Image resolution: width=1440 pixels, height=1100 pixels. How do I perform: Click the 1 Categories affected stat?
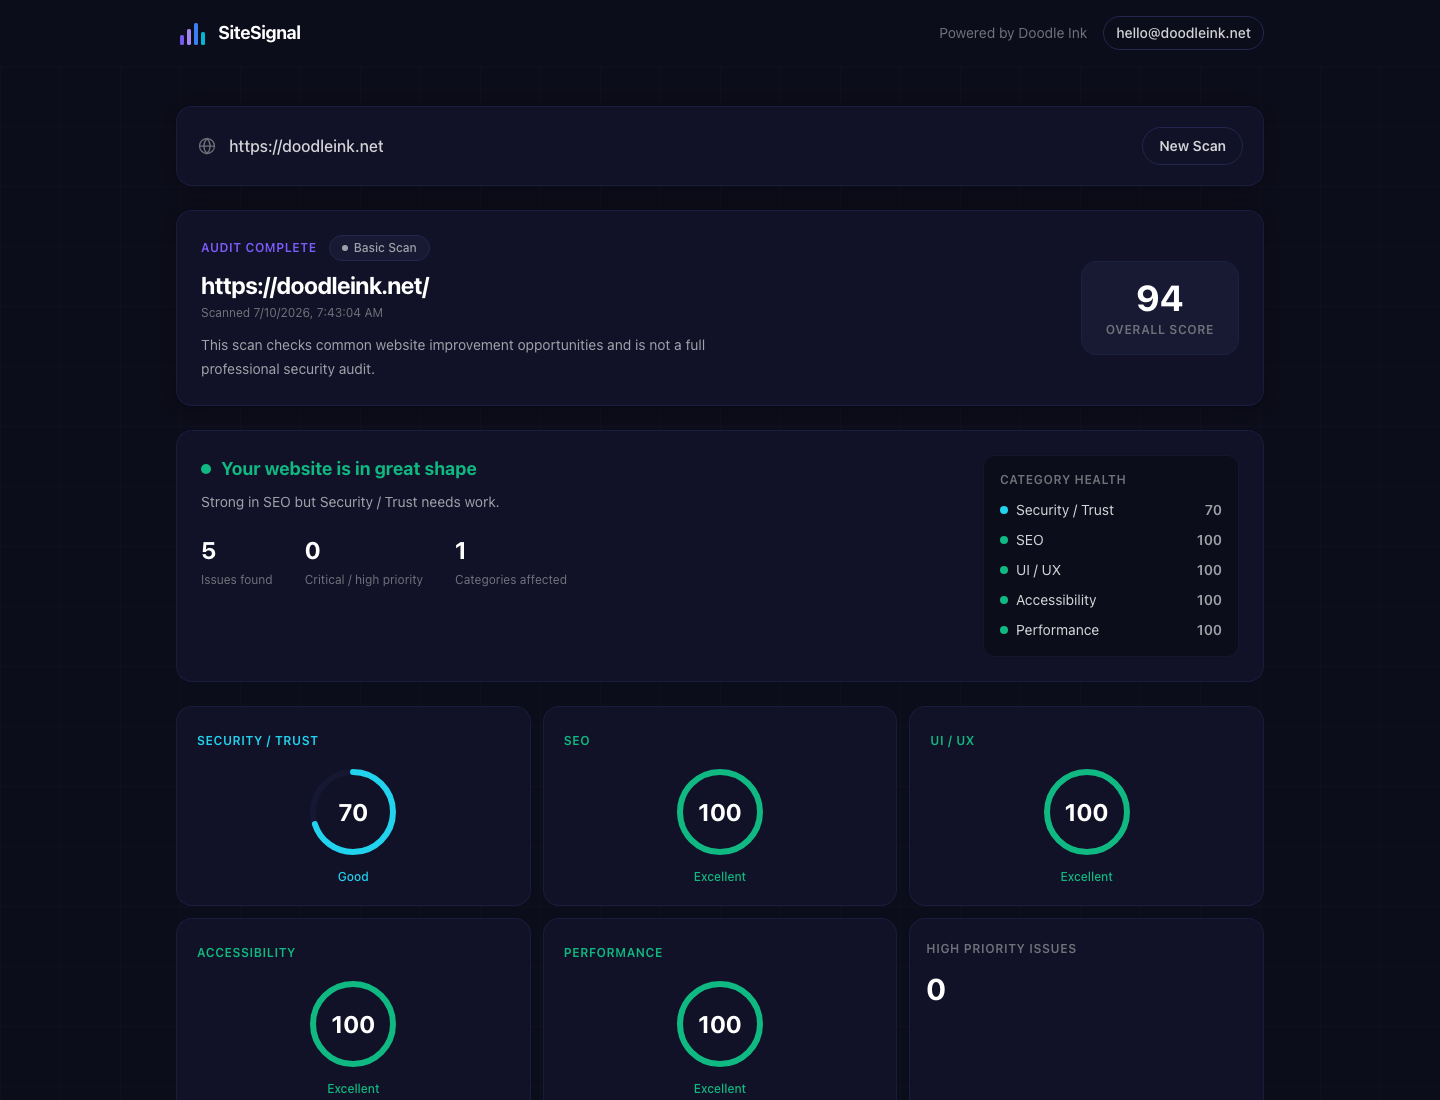point(511,563)
